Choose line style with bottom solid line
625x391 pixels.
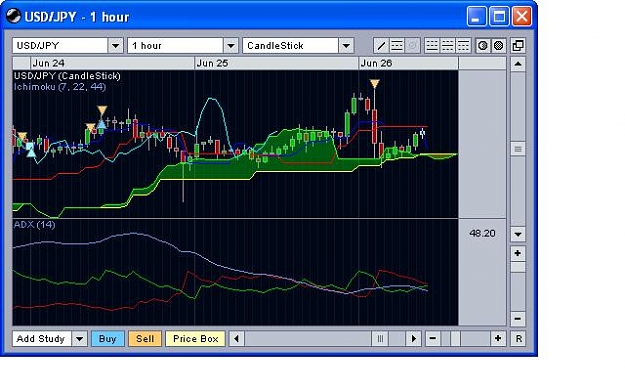click(x=432, y=46)
